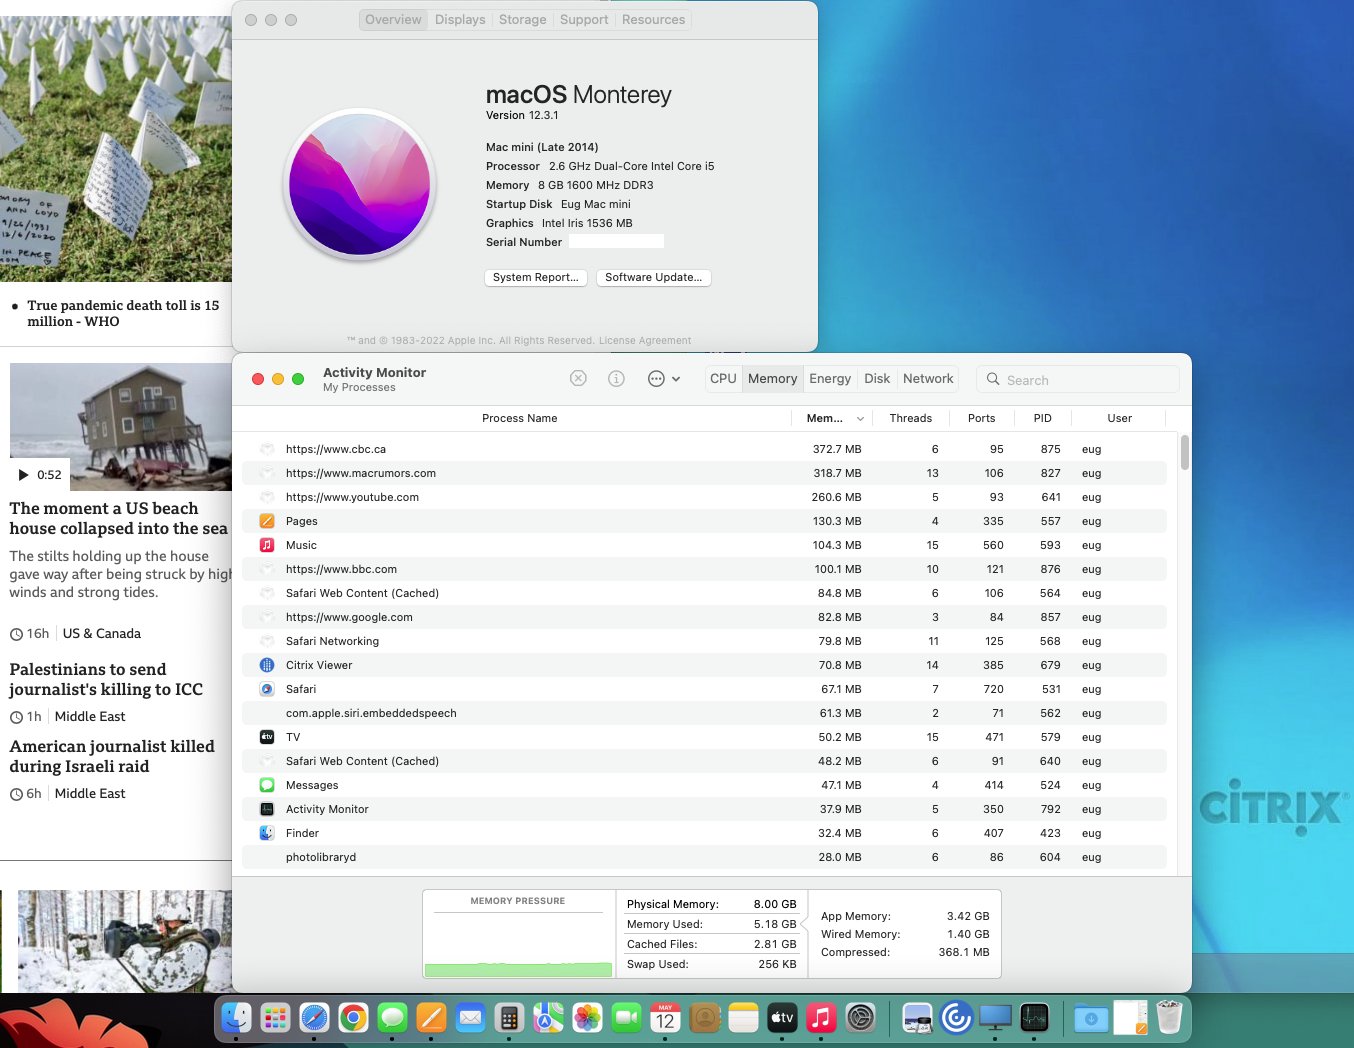Open Finder from the Dock
Viewport: 1354px width, 1048px height.
point(236,1018)
